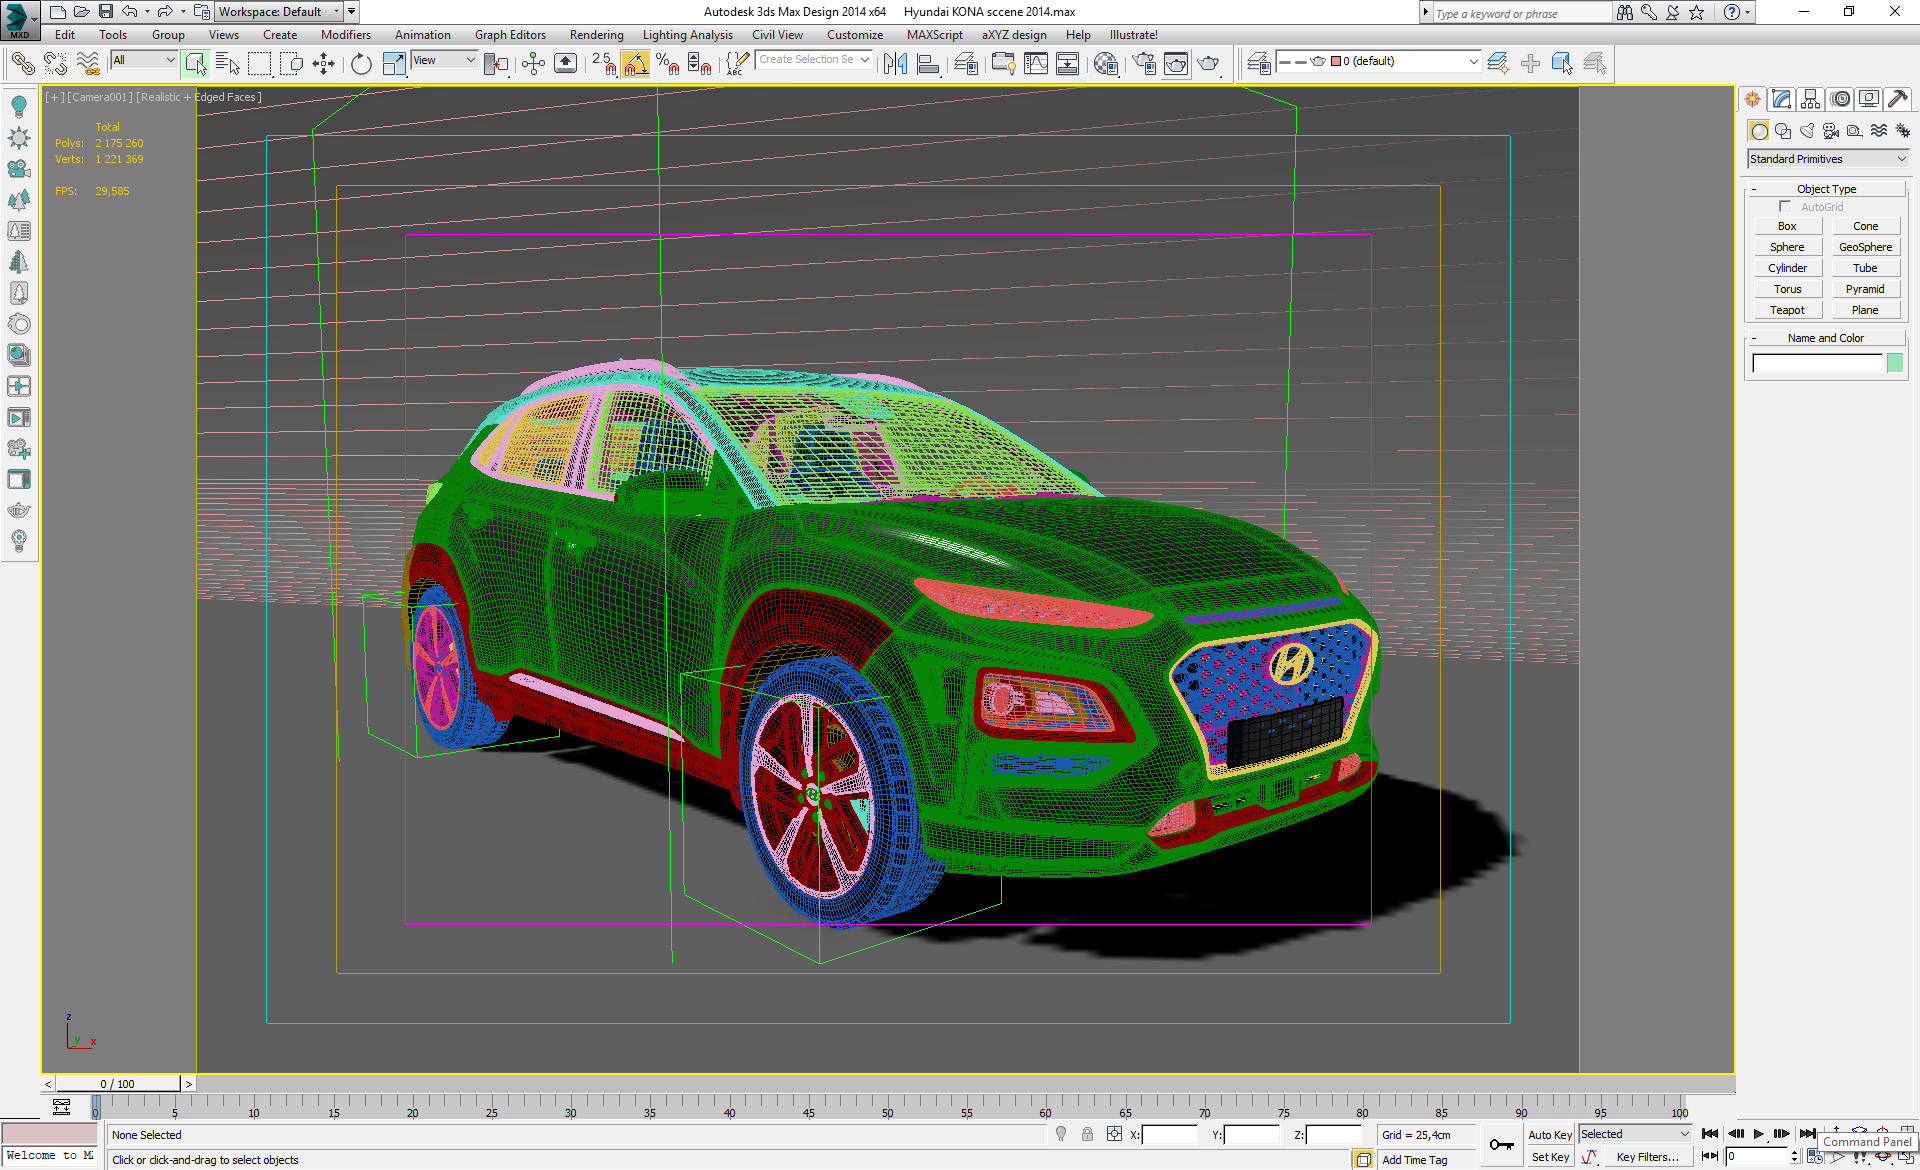The width and height of the screenshot is (1920, 1170).
Task: Switch to the Utilities panel hammer tab
Action: pos(1897,99)
